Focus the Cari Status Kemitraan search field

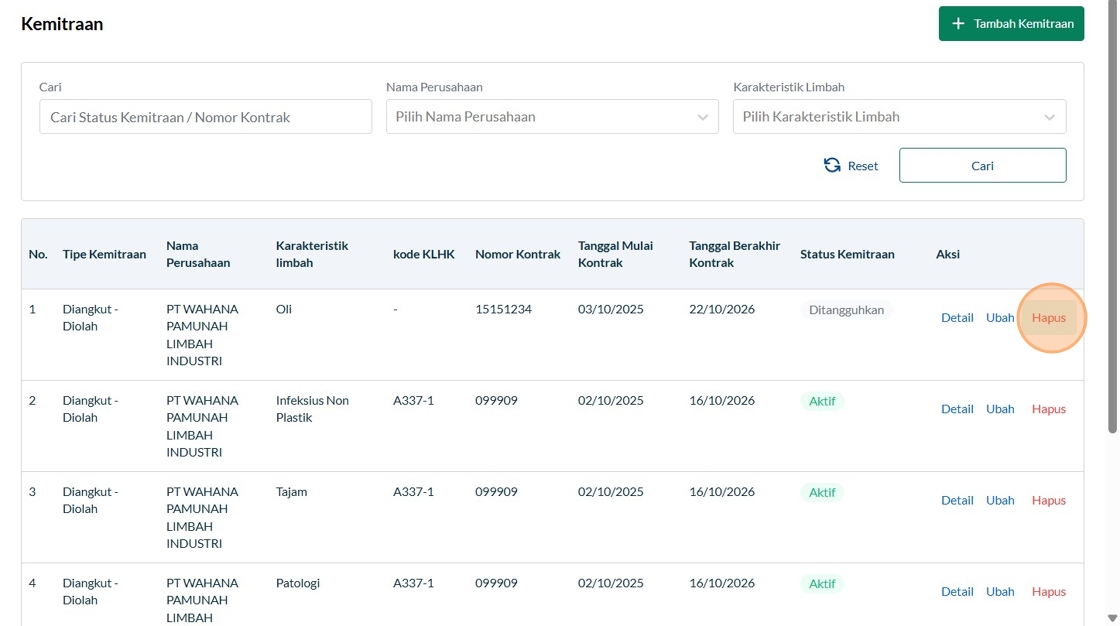pos(205,117)
